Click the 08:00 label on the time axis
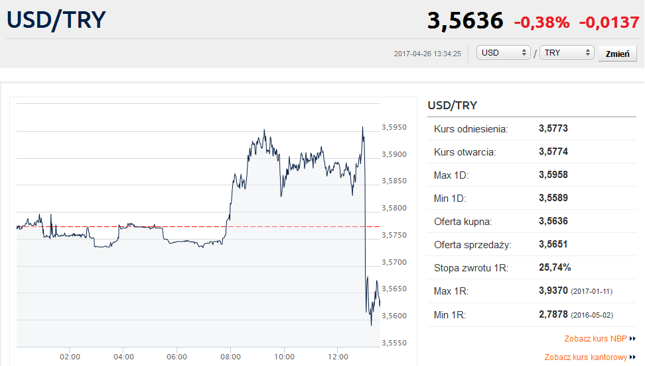Image resolution: width=645 pixels, height=366 pixels. pyautogui.click(x=230, y=357)
